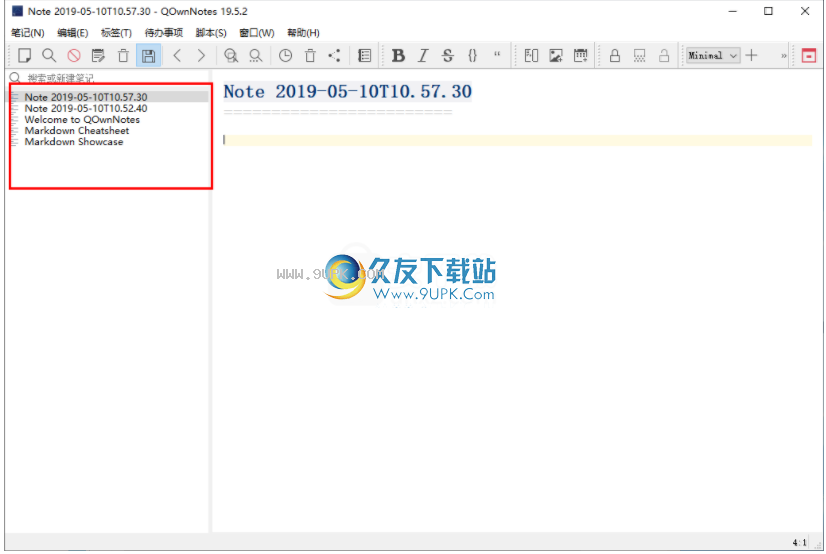The width and height of the screenshot is (826, 554).
Task: Insert a code block with braces icon
Action: (473, 55)
